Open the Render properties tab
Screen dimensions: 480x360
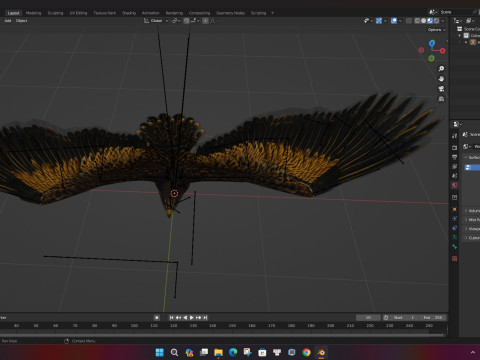coord(455,147)
